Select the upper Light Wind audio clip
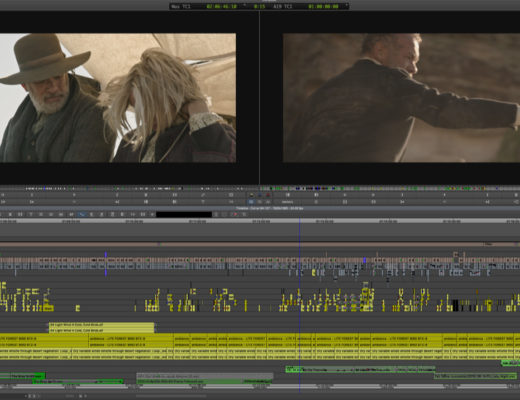This screenshot has width=520, height=400. pos(102,325)
